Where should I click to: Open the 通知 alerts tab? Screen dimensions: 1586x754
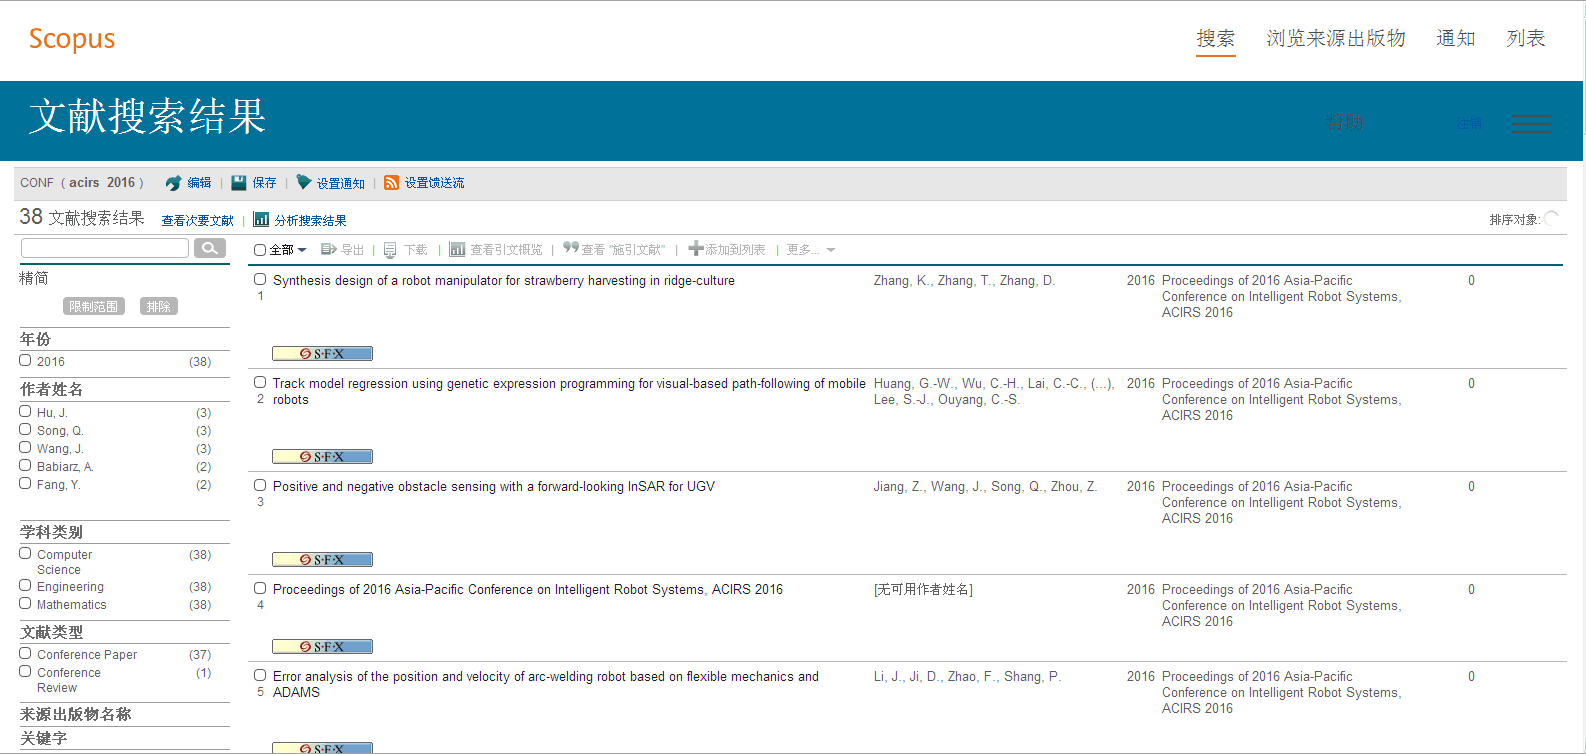(1456, 38)
